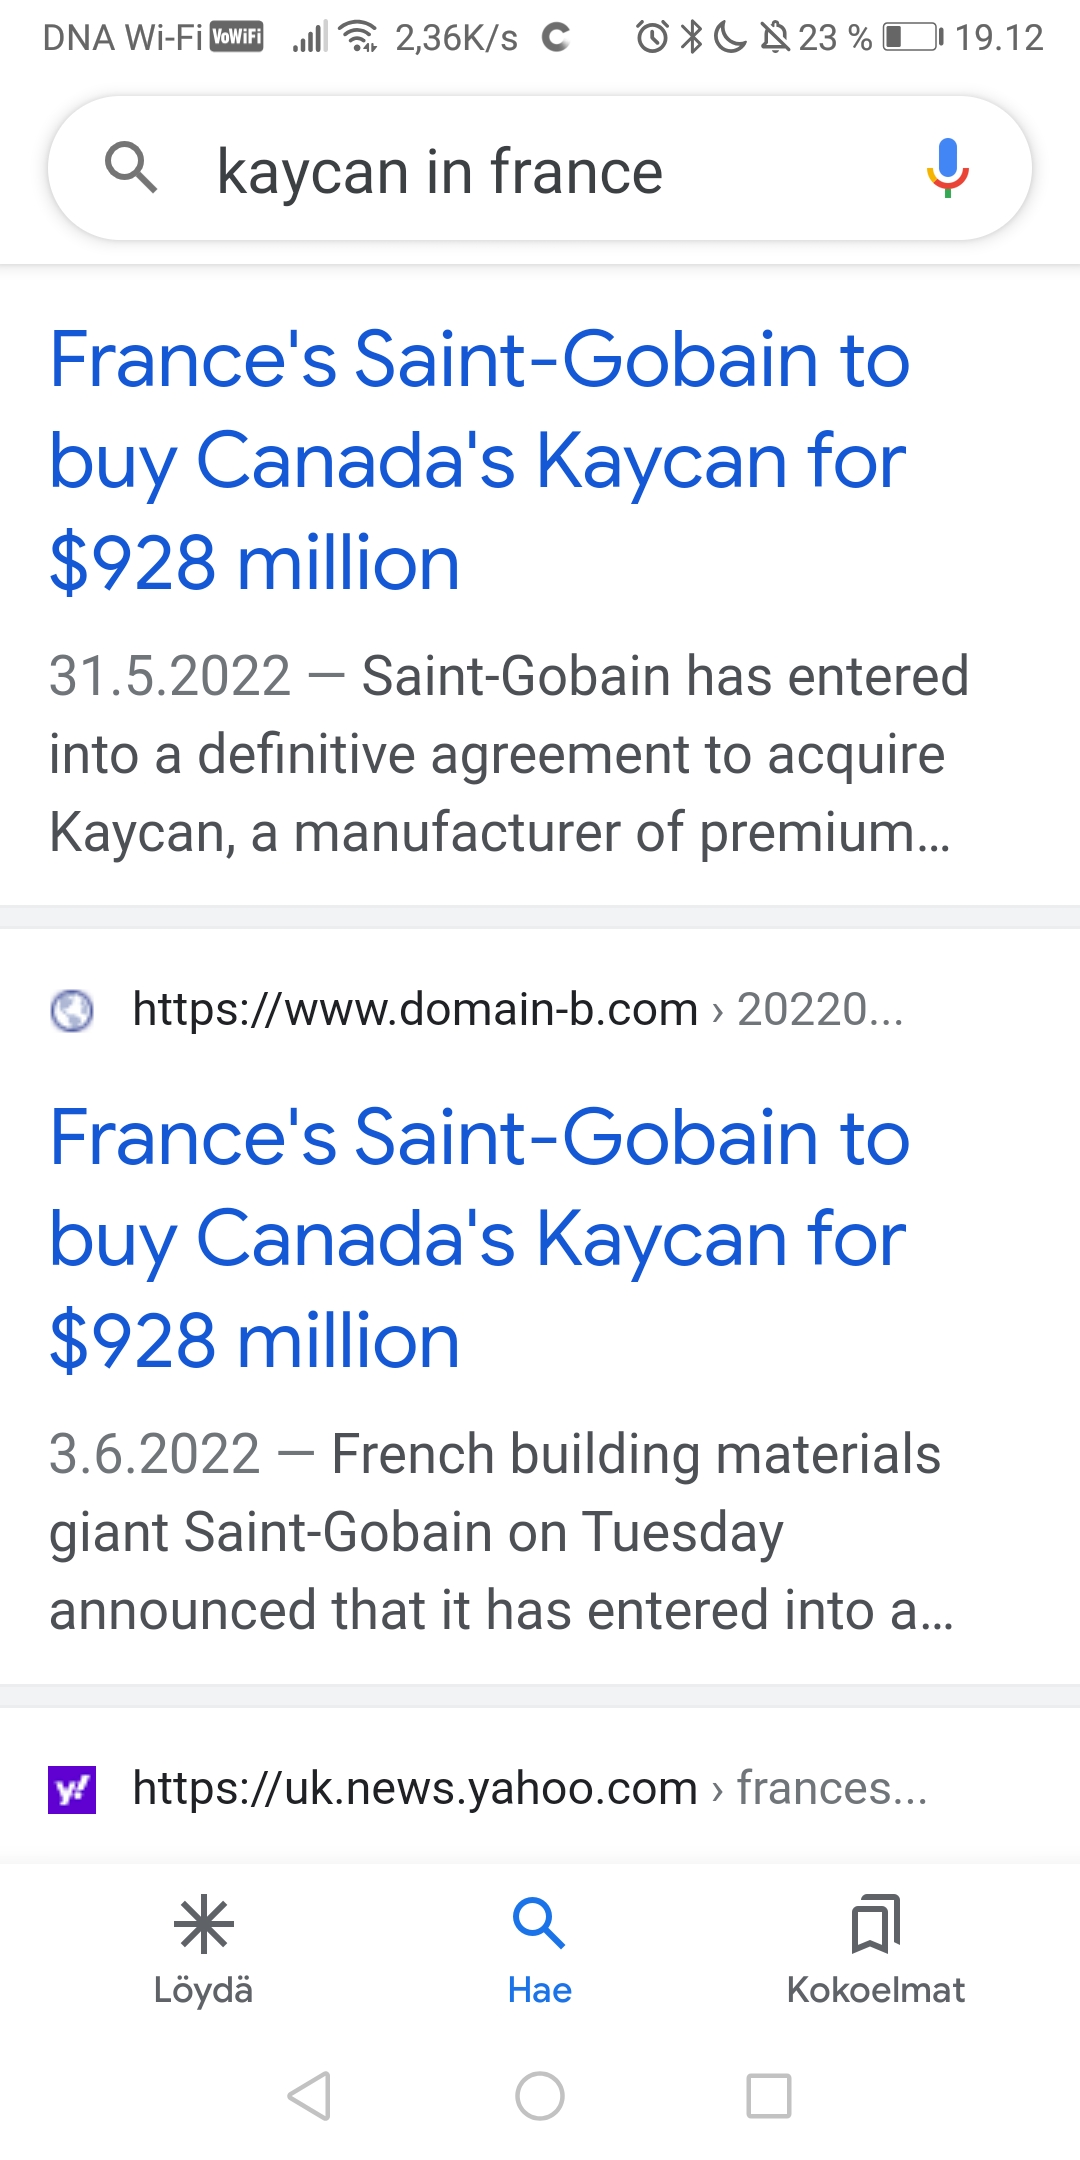The height and width of the screenshot is (2160, 1080).
Task: Tap the Wi-Fi signal icon in status bar
Action: (x=358, y=37)
